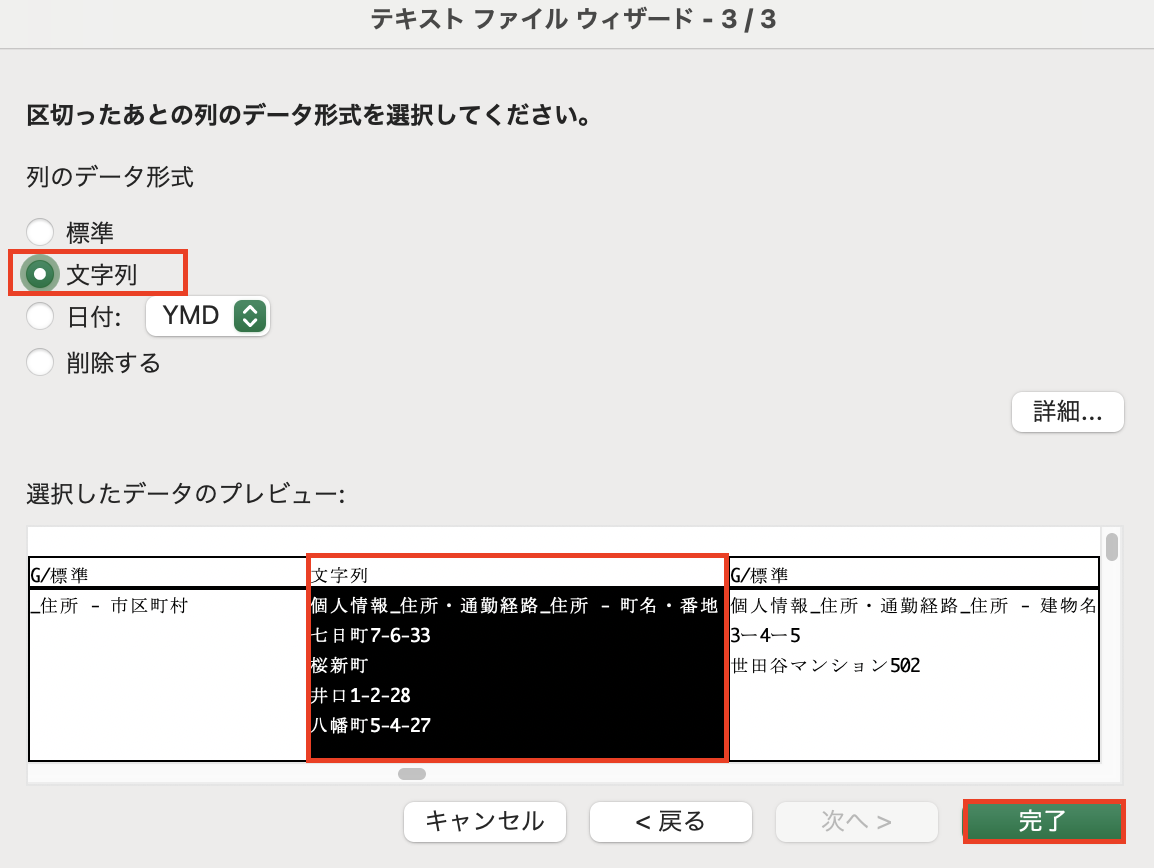Select 削除する to skip this column
Image resolution: width=1154 pixels, height=868 pixels.
(40, 363)
